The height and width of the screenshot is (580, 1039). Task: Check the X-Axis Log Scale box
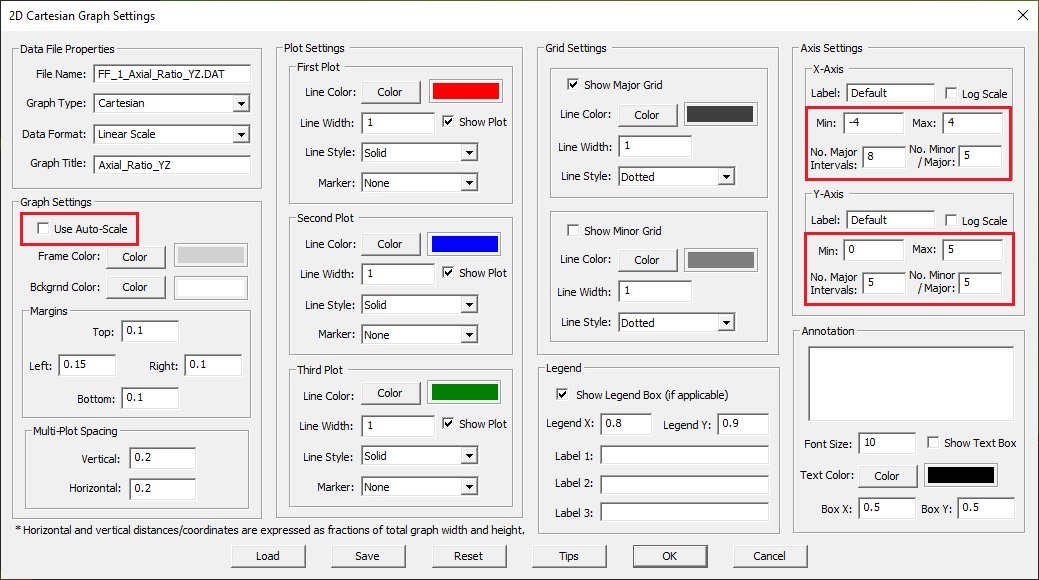point(951,94)
